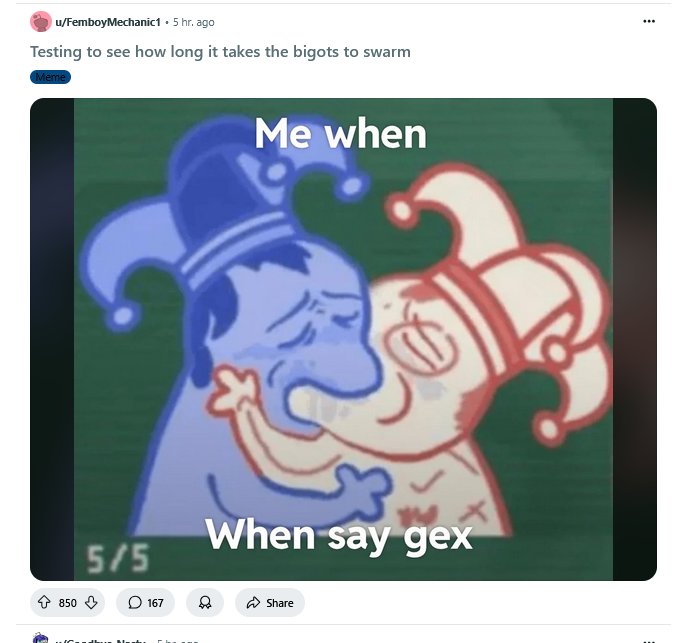Upvote the FemboyMechanic1 meme post
Image resolution: width=682 pixels, height=643 pixels.
pyautogui.click(x=44, y=603)
